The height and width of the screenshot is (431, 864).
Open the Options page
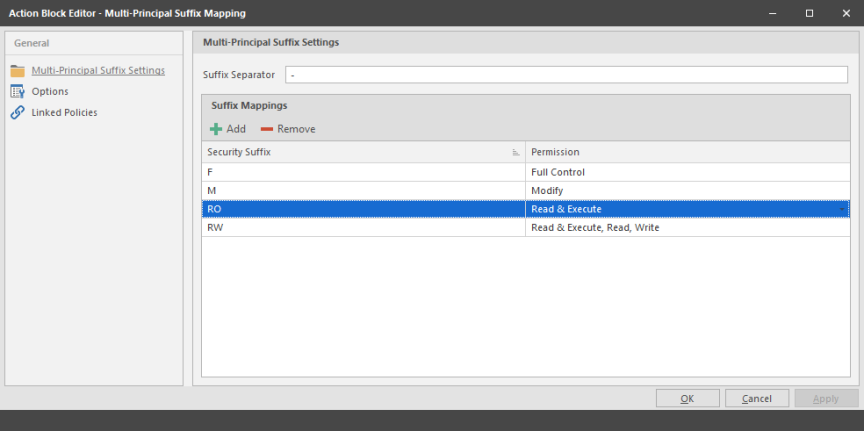50,92
